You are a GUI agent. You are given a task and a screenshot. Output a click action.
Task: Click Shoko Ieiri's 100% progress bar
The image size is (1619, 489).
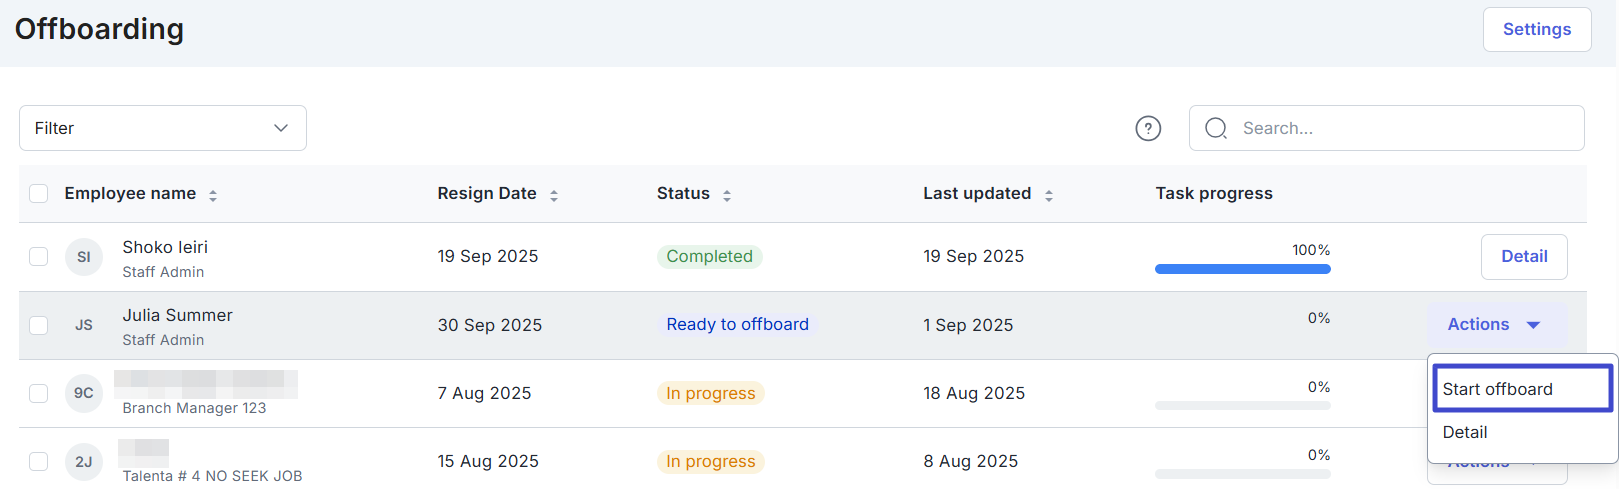click(1242, 269)
